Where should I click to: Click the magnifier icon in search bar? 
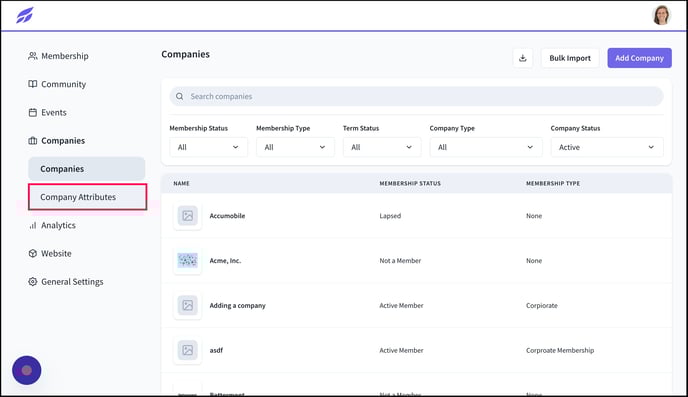point(179,96)
